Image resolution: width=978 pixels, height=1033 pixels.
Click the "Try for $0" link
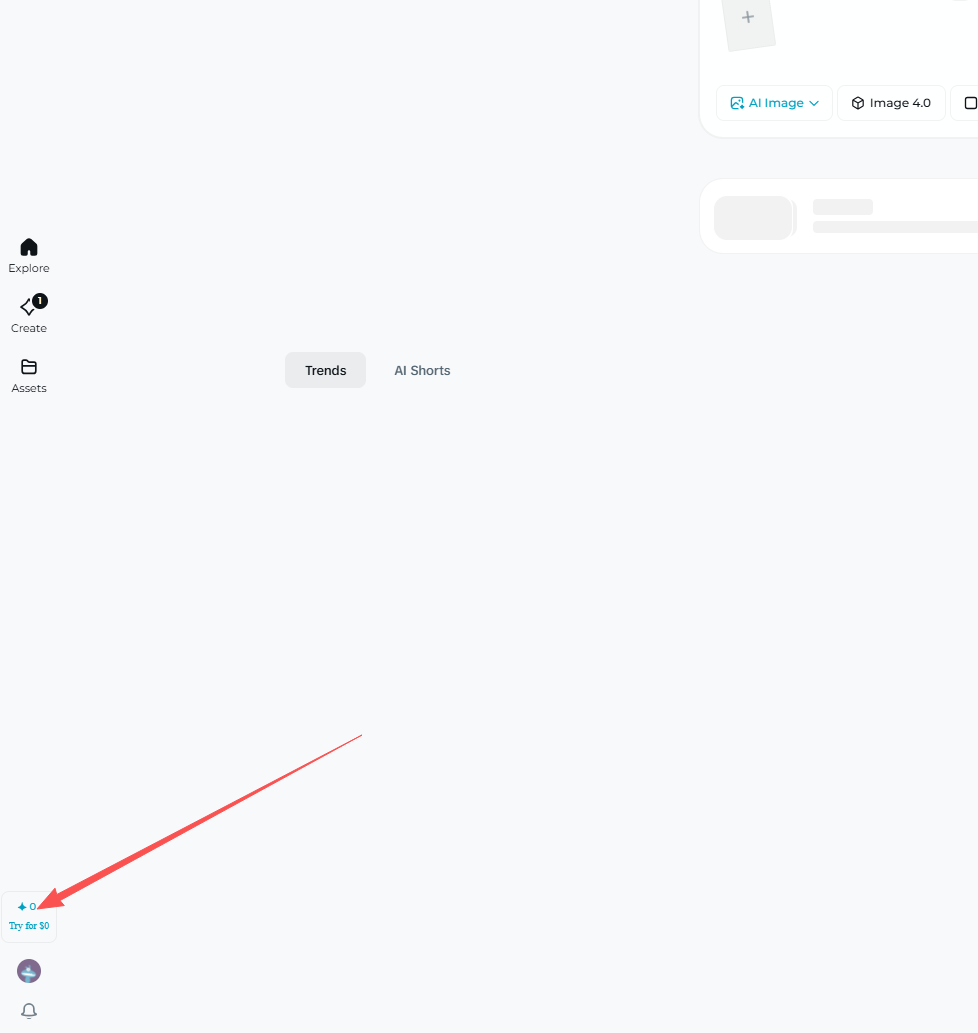(29, 926)
